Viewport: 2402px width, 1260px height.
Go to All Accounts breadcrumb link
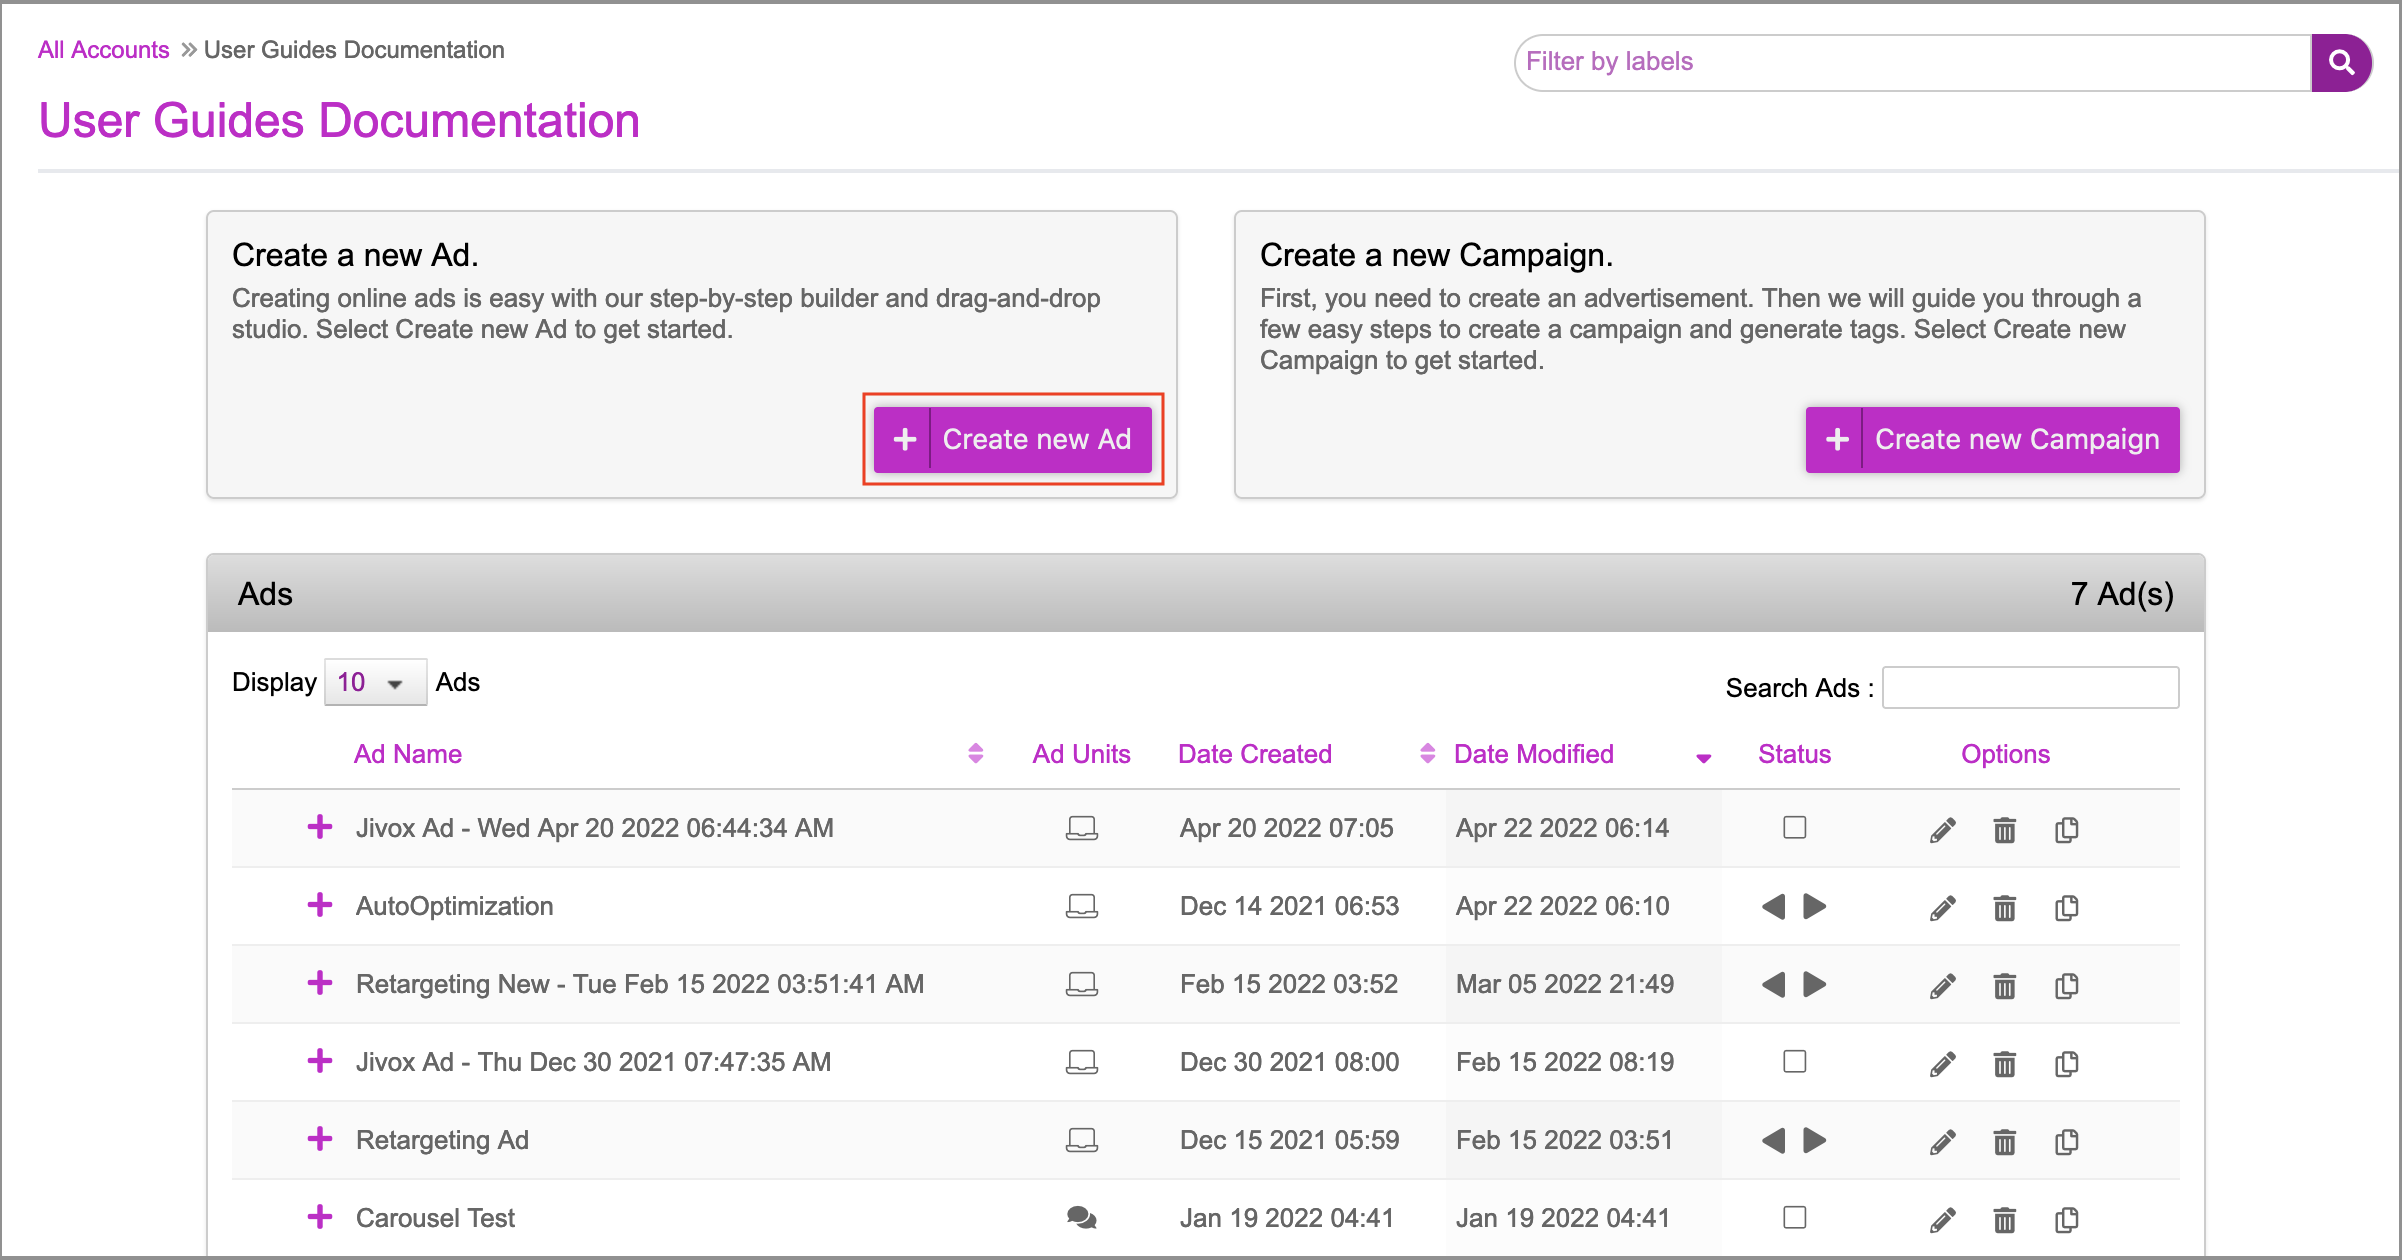(104, 50)
